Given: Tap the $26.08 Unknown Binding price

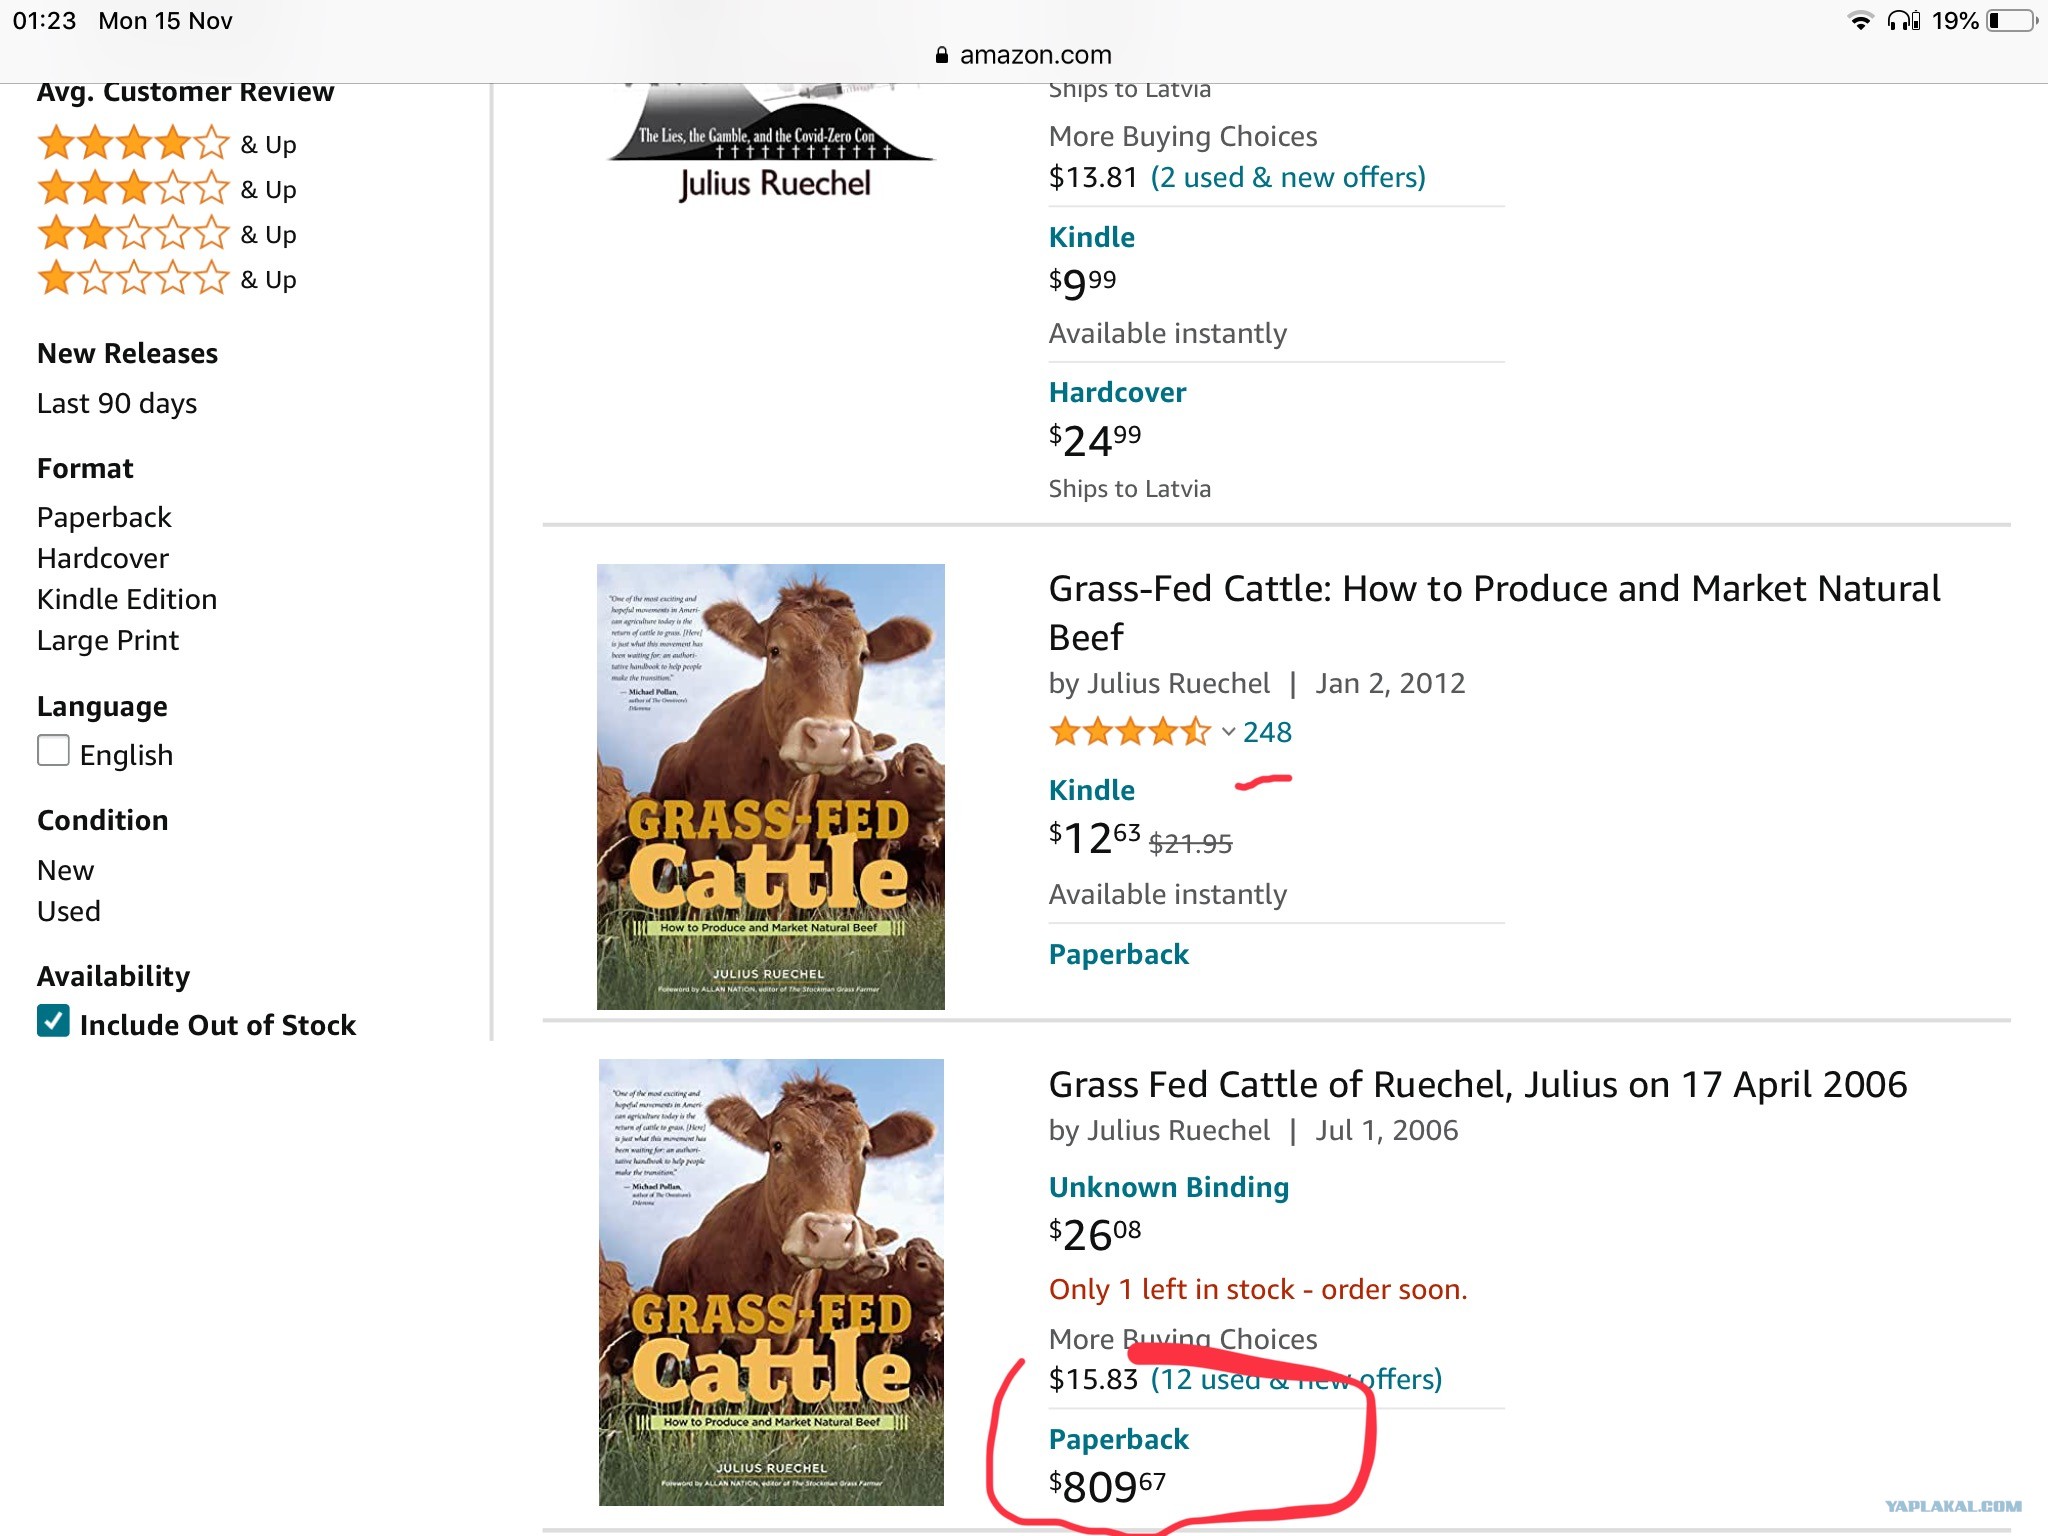Looking at the screenshot, I should [1095, 1235].
